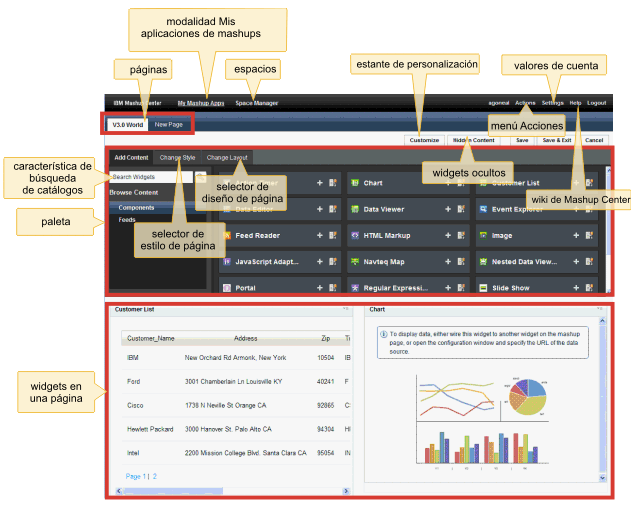640x511 pixels.
Task: Select the Hewlett Packard customer row
Action: pos(236,429)
